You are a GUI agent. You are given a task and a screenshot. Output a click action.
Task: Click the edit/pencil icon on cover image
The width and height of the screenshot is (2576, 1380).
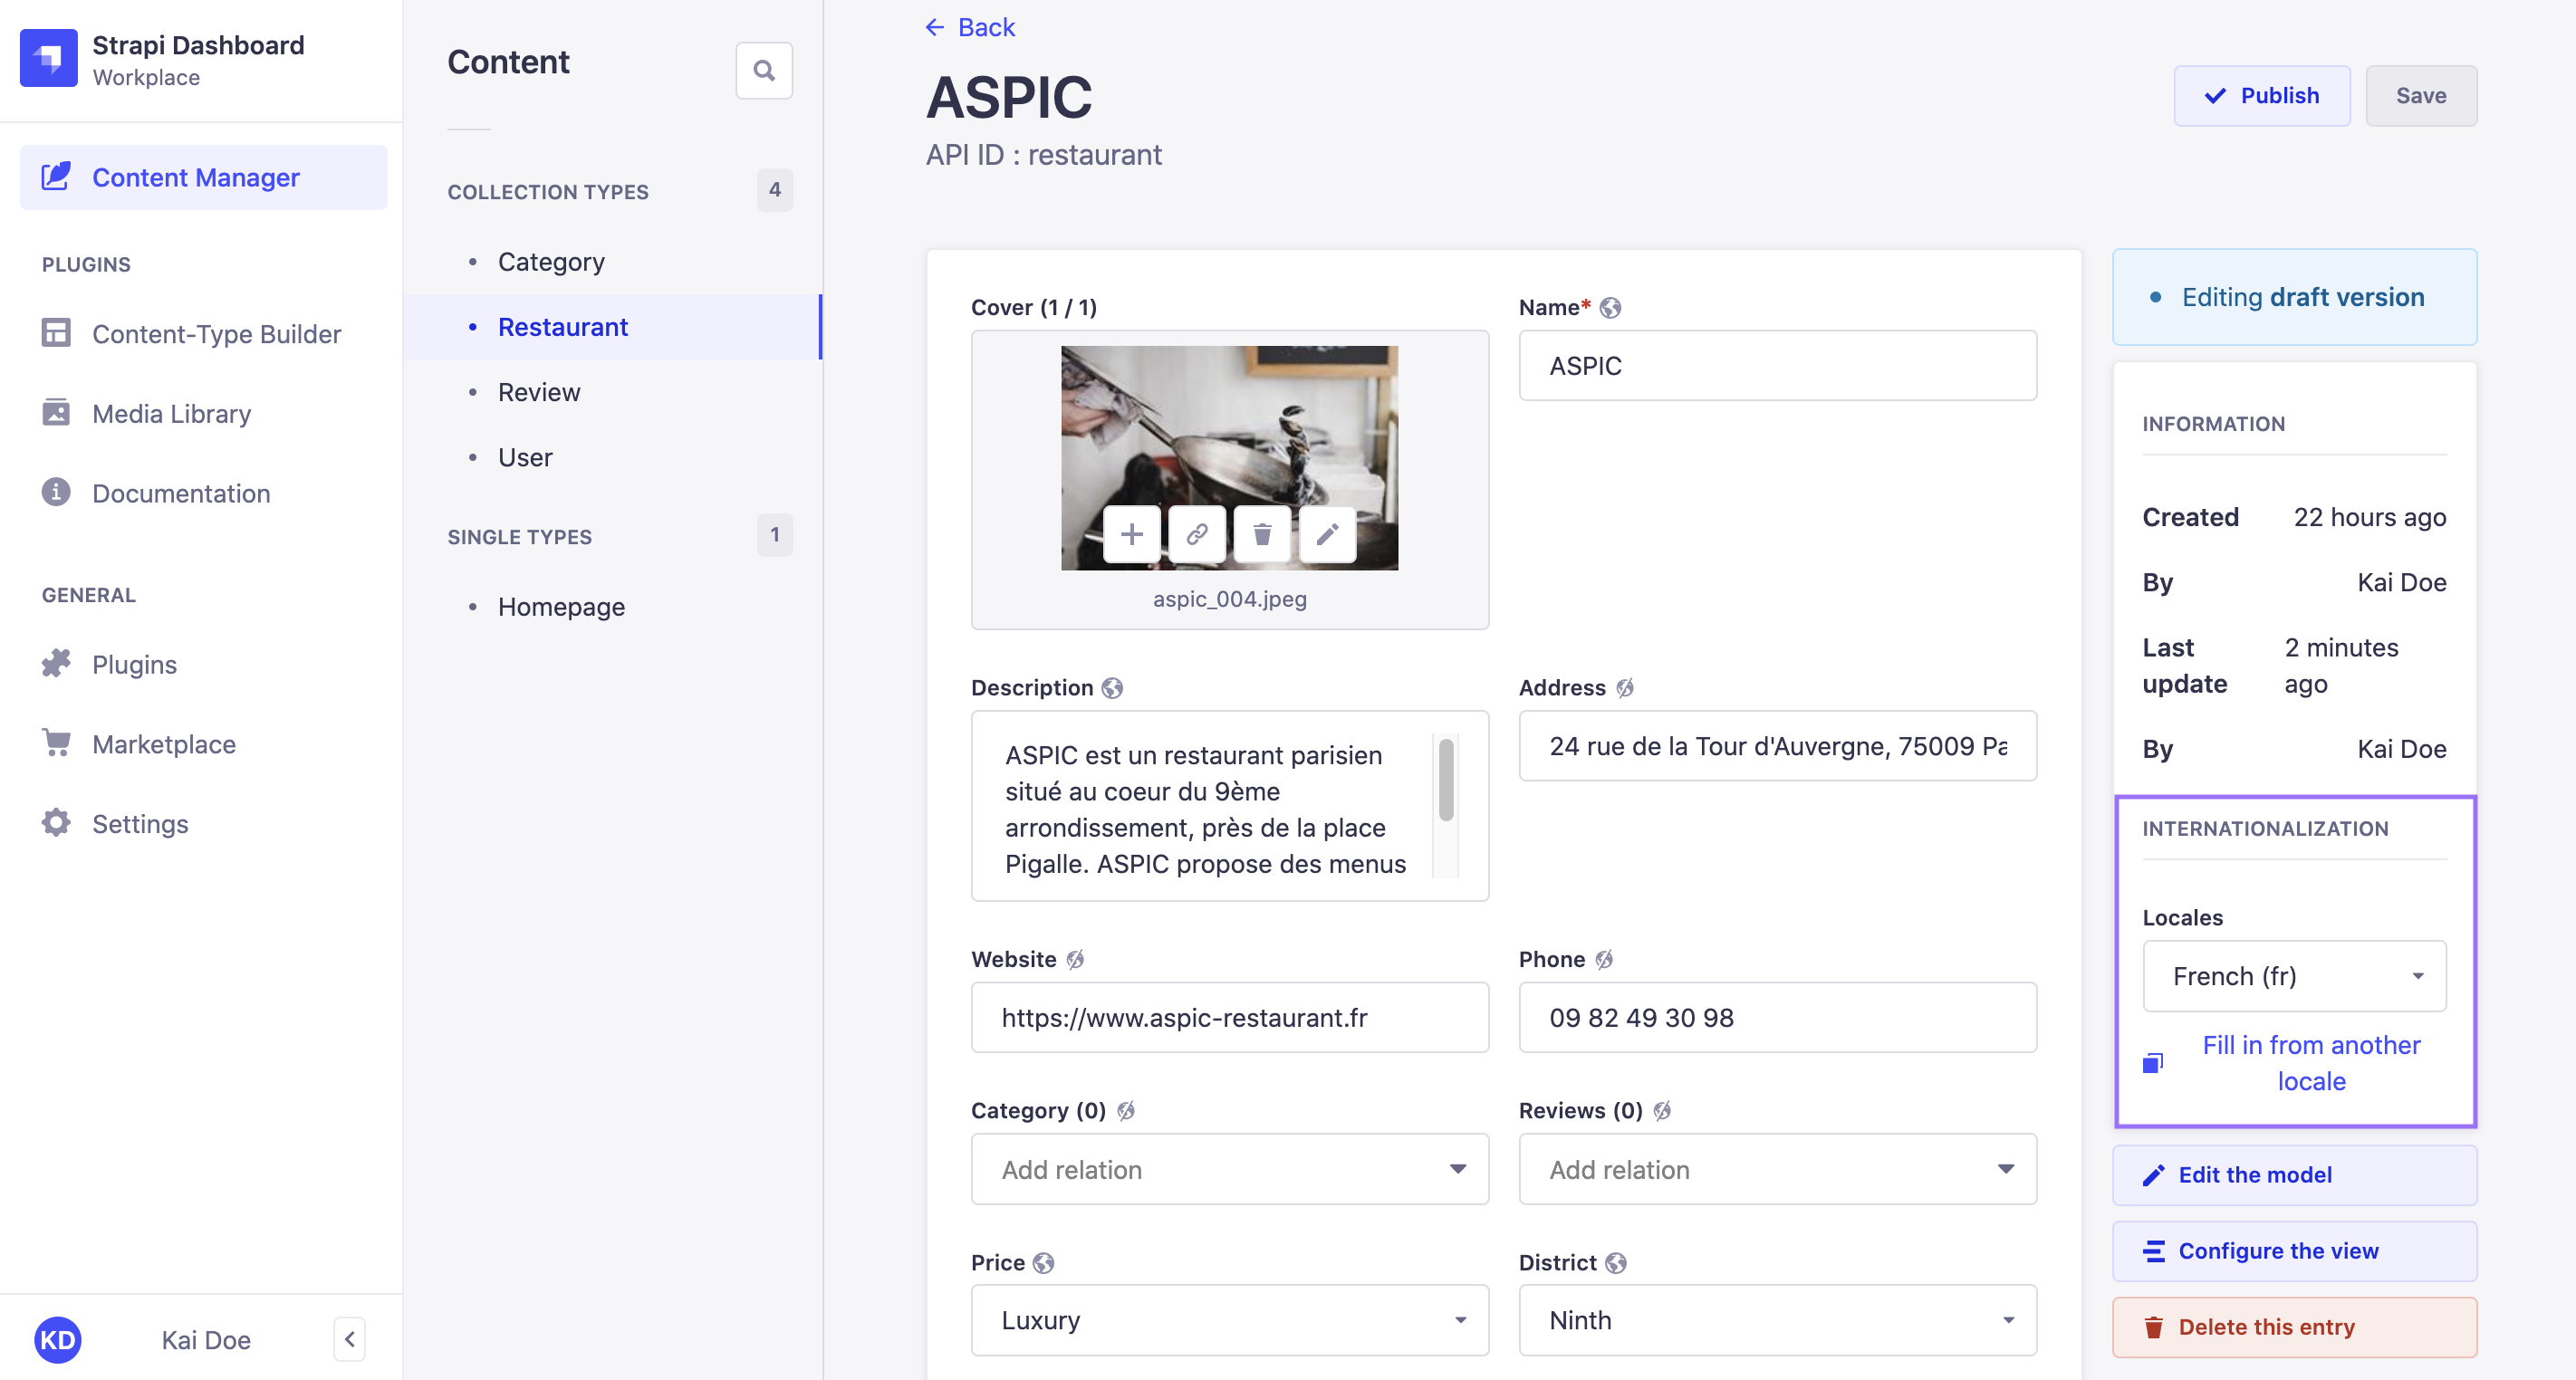click(x=1327, y=535)
